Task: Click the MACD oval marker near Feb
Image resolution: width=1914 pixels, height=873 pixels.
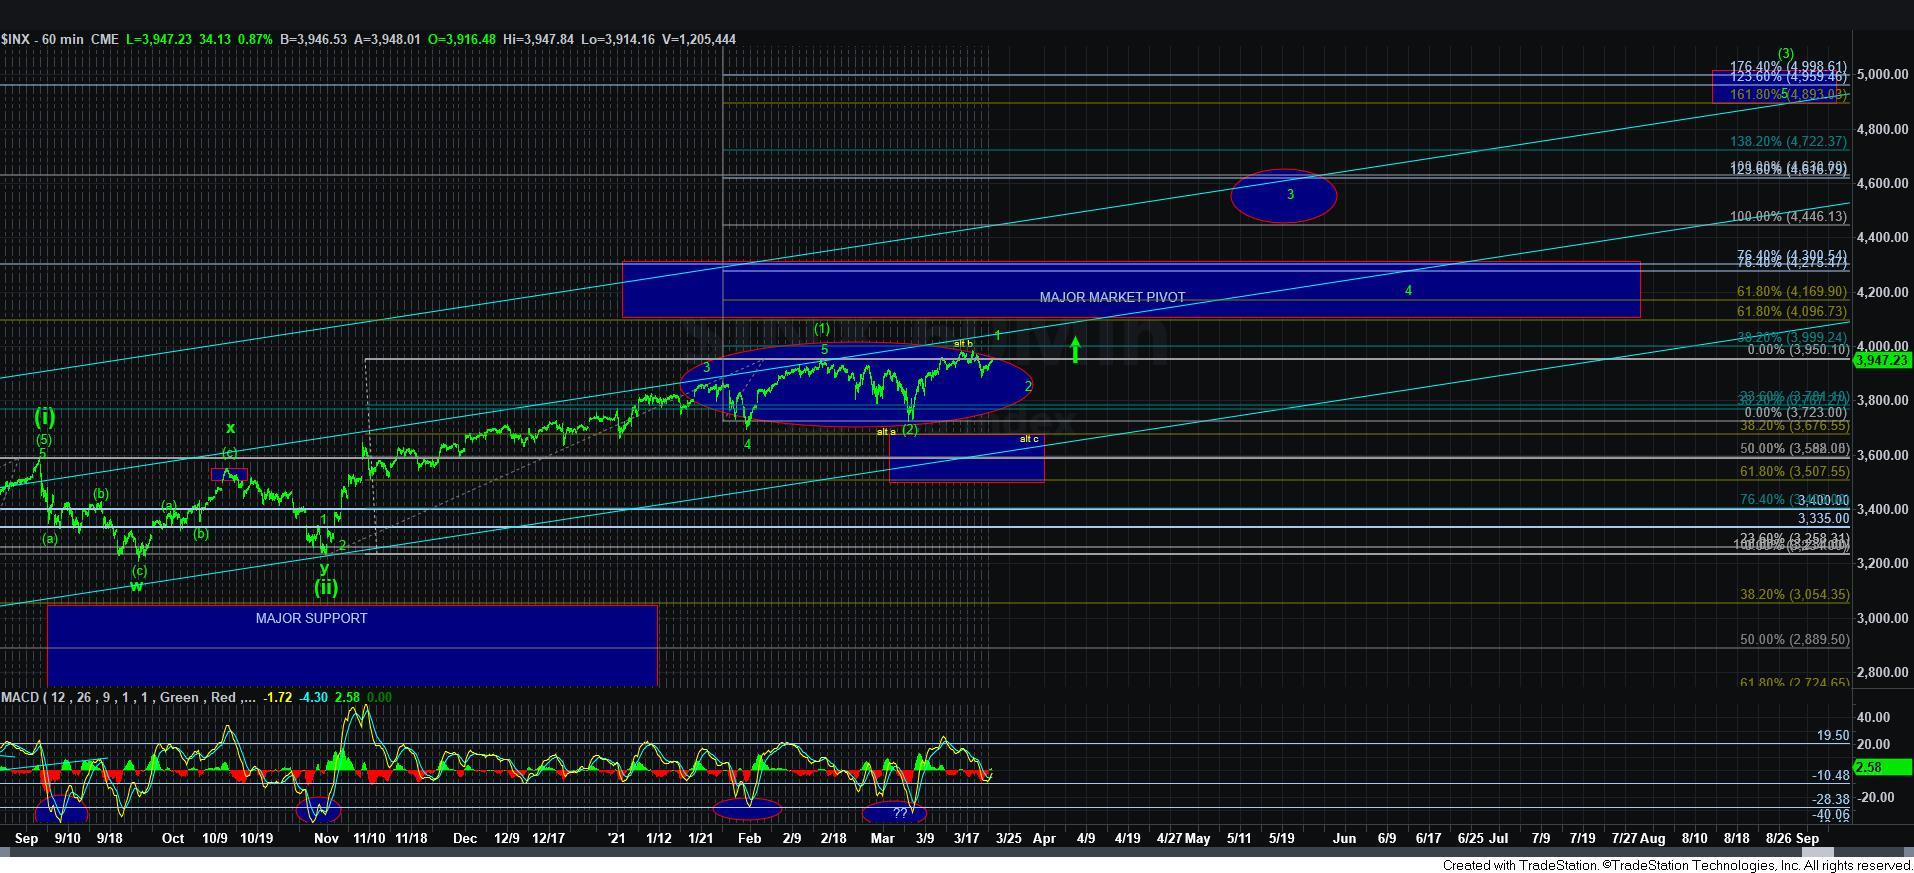Action: pos(747,809)
